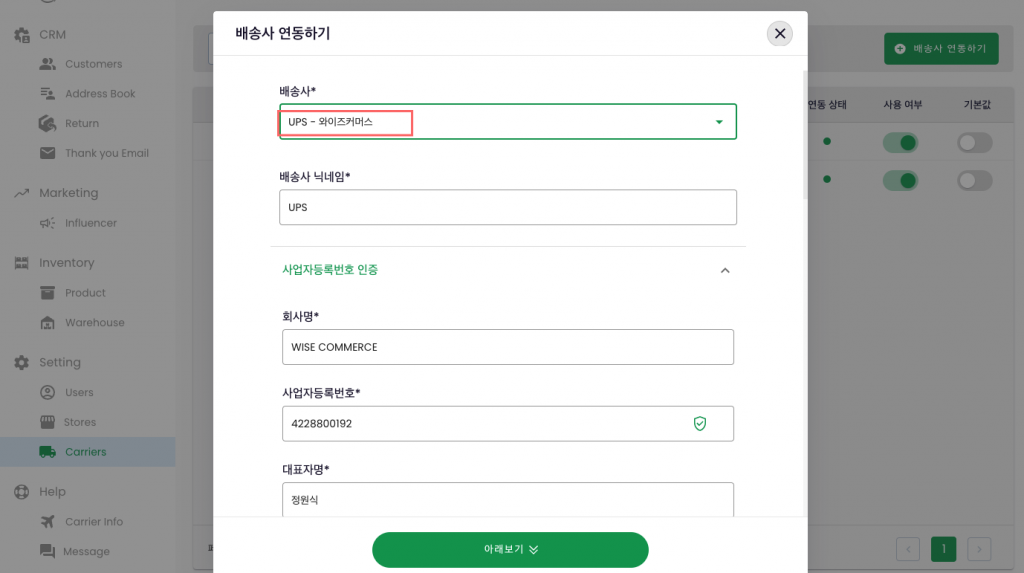Click the Thank you Email envelope icon

point(47,153)
